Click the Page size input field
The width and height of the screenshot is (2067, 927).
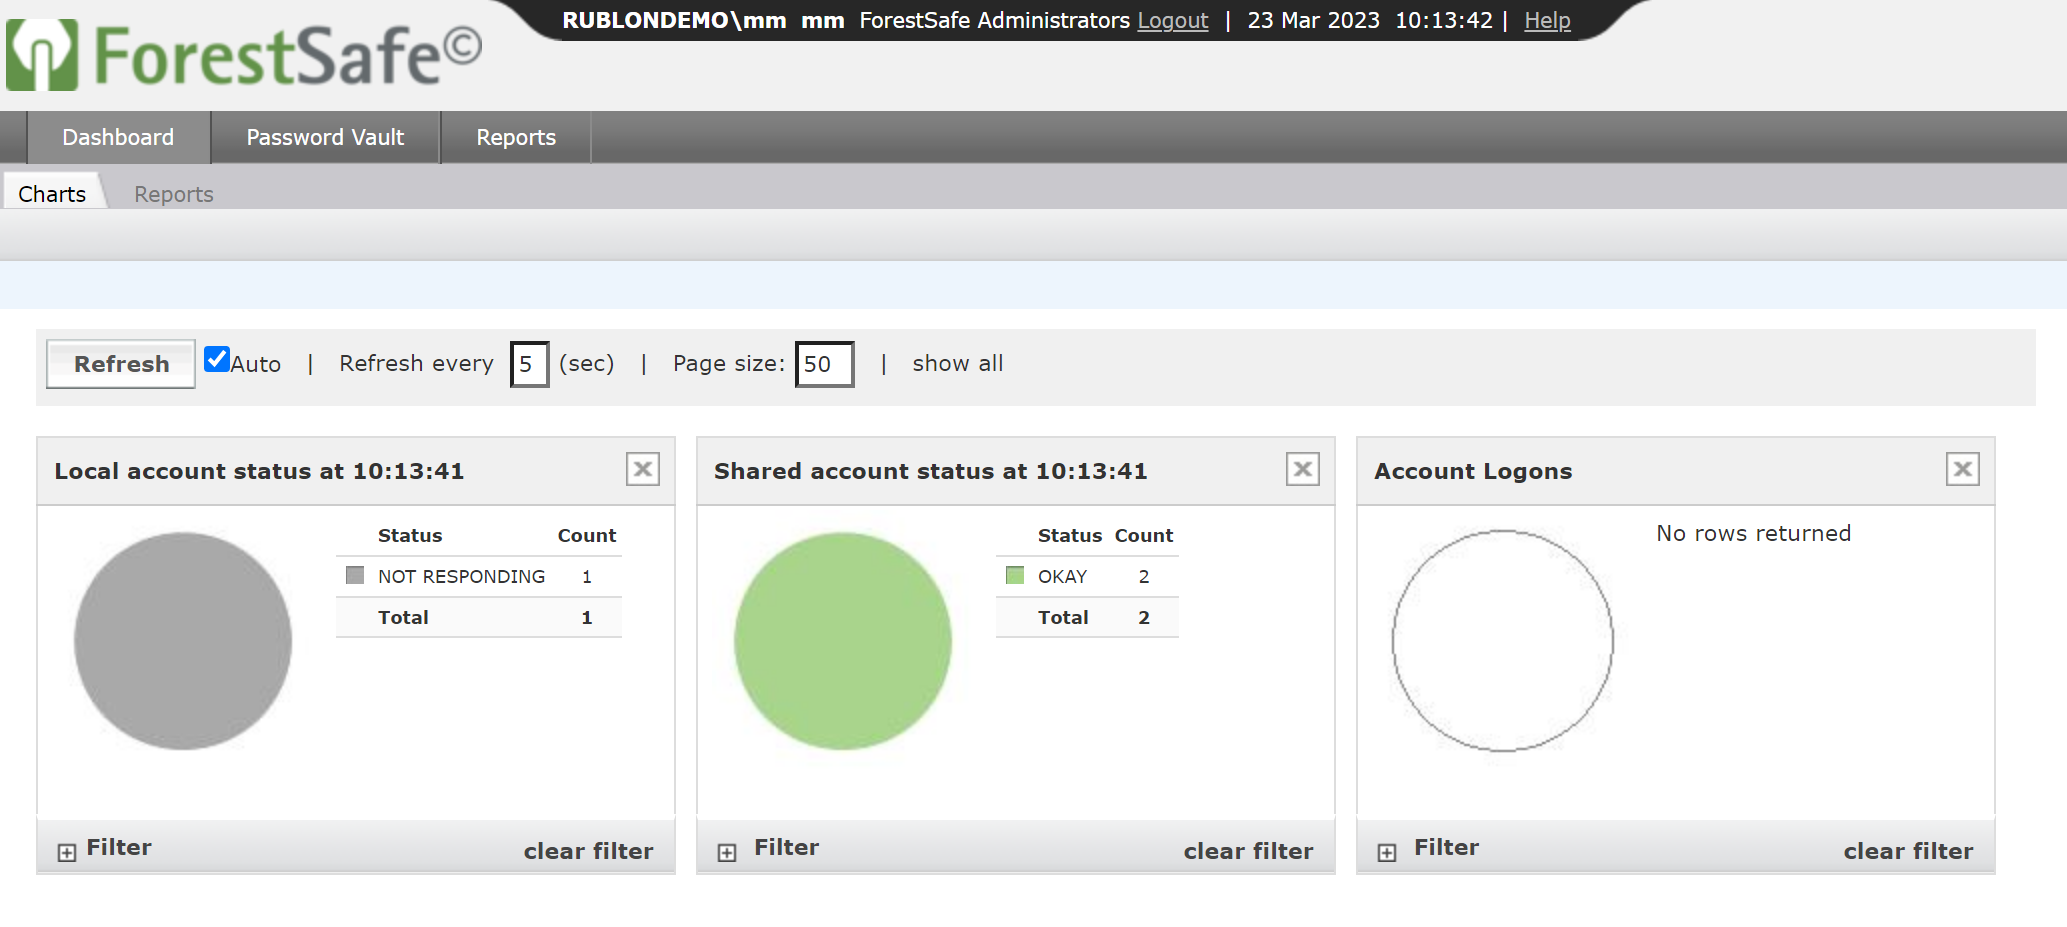824,364
